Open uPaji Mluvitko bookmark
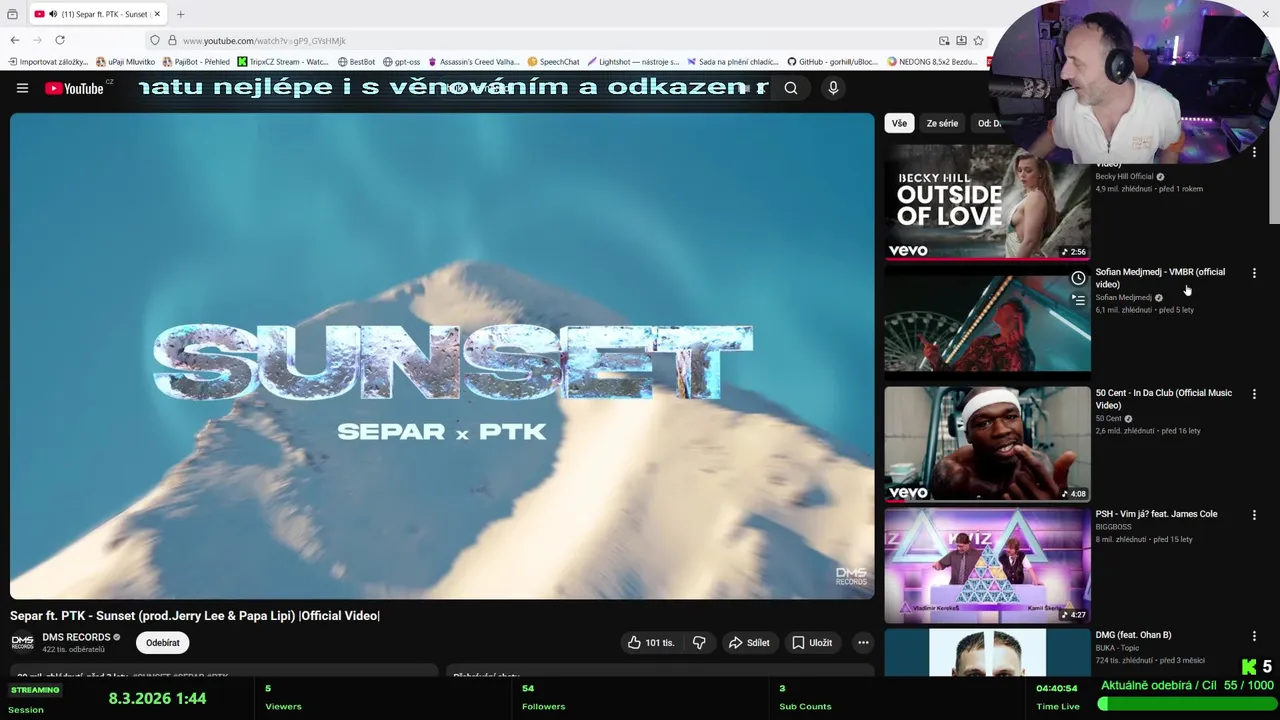Viewport: 1280px width, 720px height. (126, 62)
